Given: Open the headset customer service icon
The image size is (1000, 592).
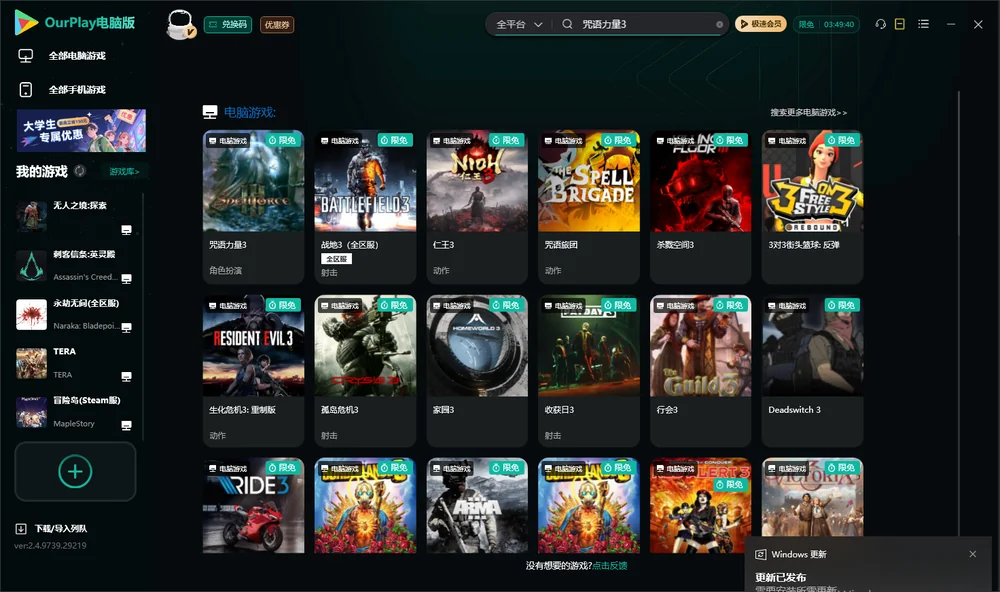Looking at the screenshot, I should (x=880, y=24).
